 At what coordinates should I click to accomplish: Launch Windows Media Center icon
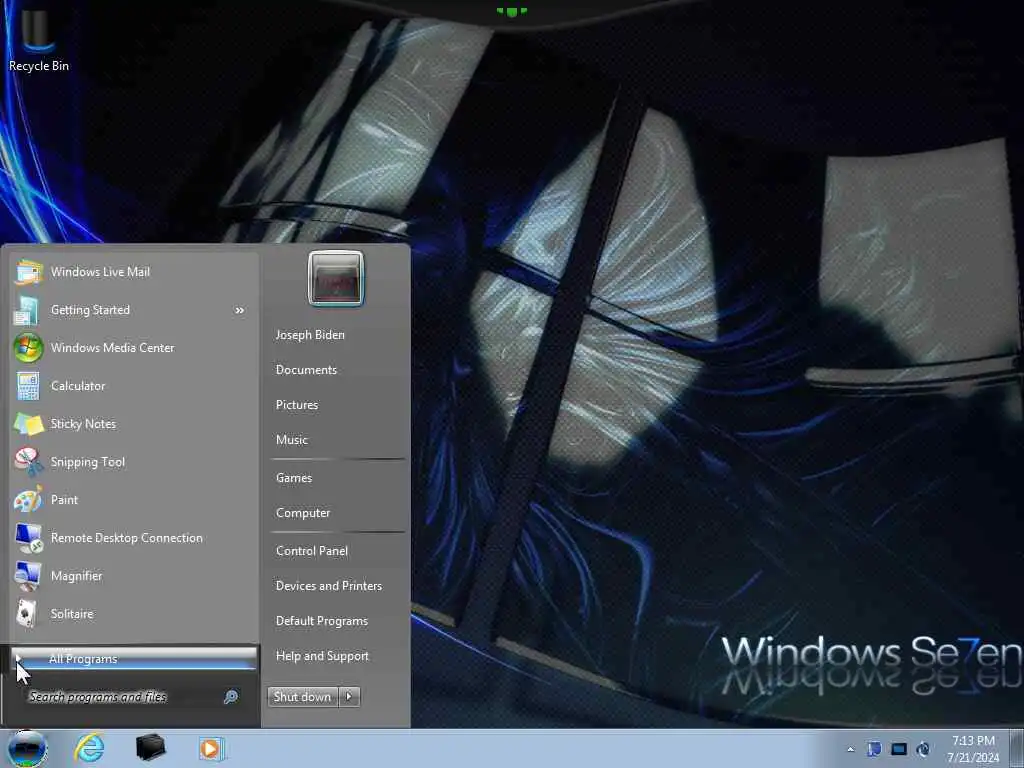[x=28, y=348]
